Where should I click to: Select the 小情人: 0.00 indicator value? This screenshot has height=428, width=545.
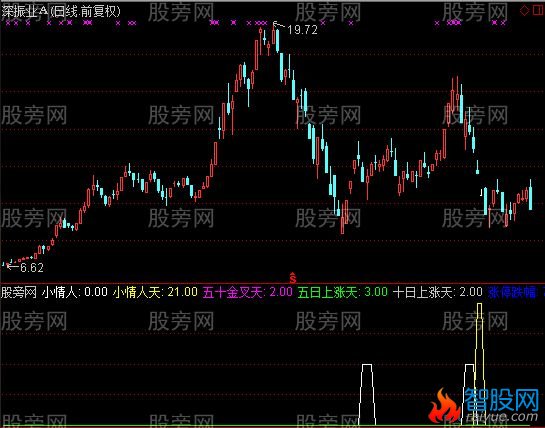[x=75, y=292]
